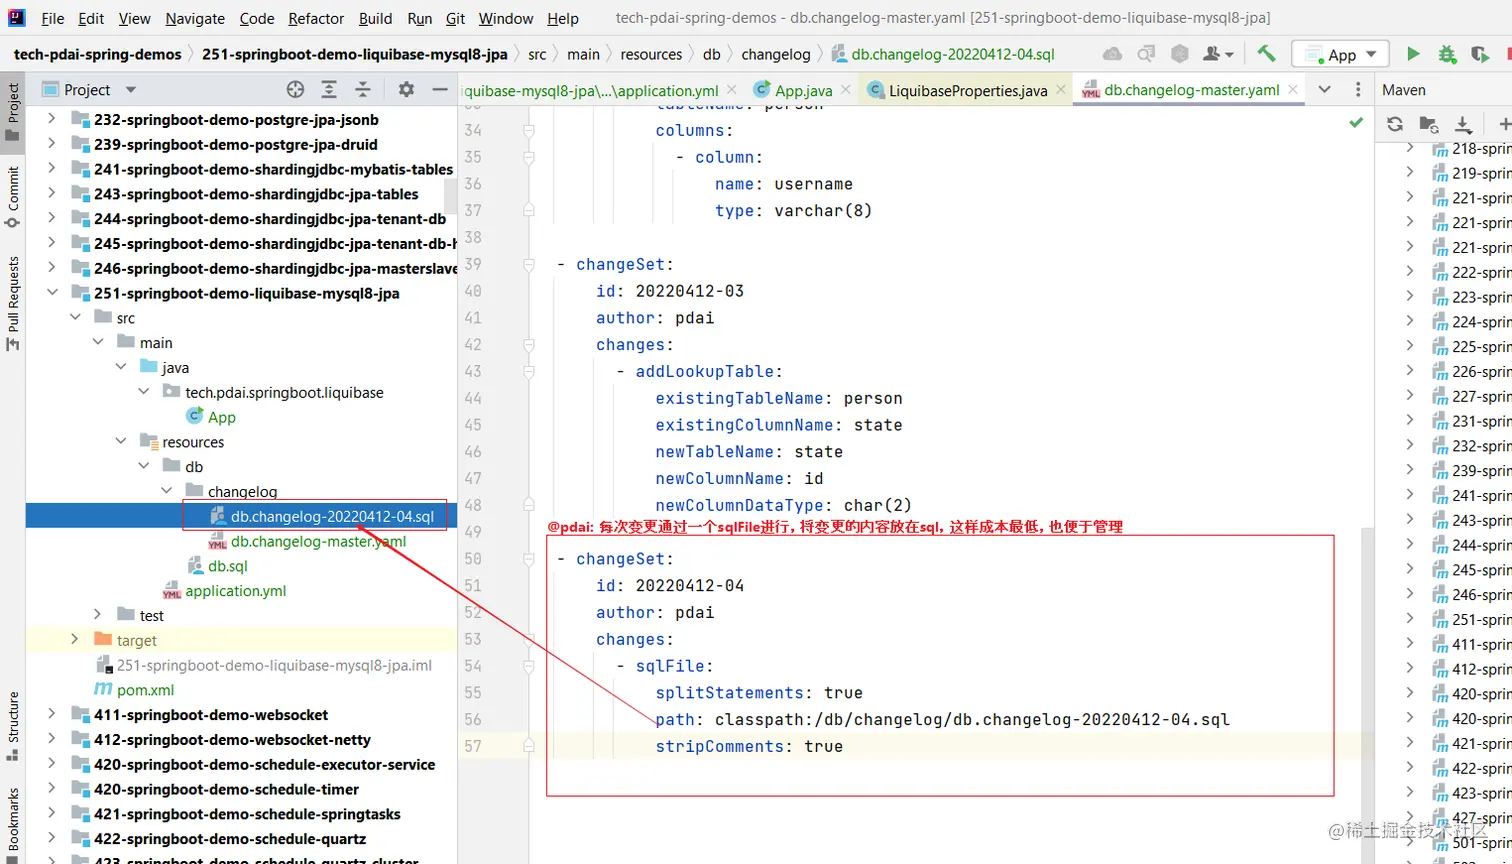This screenshot has height=864, width=1512.
Task: Click the Build Project hammer icon
Action: [1266, 54]
